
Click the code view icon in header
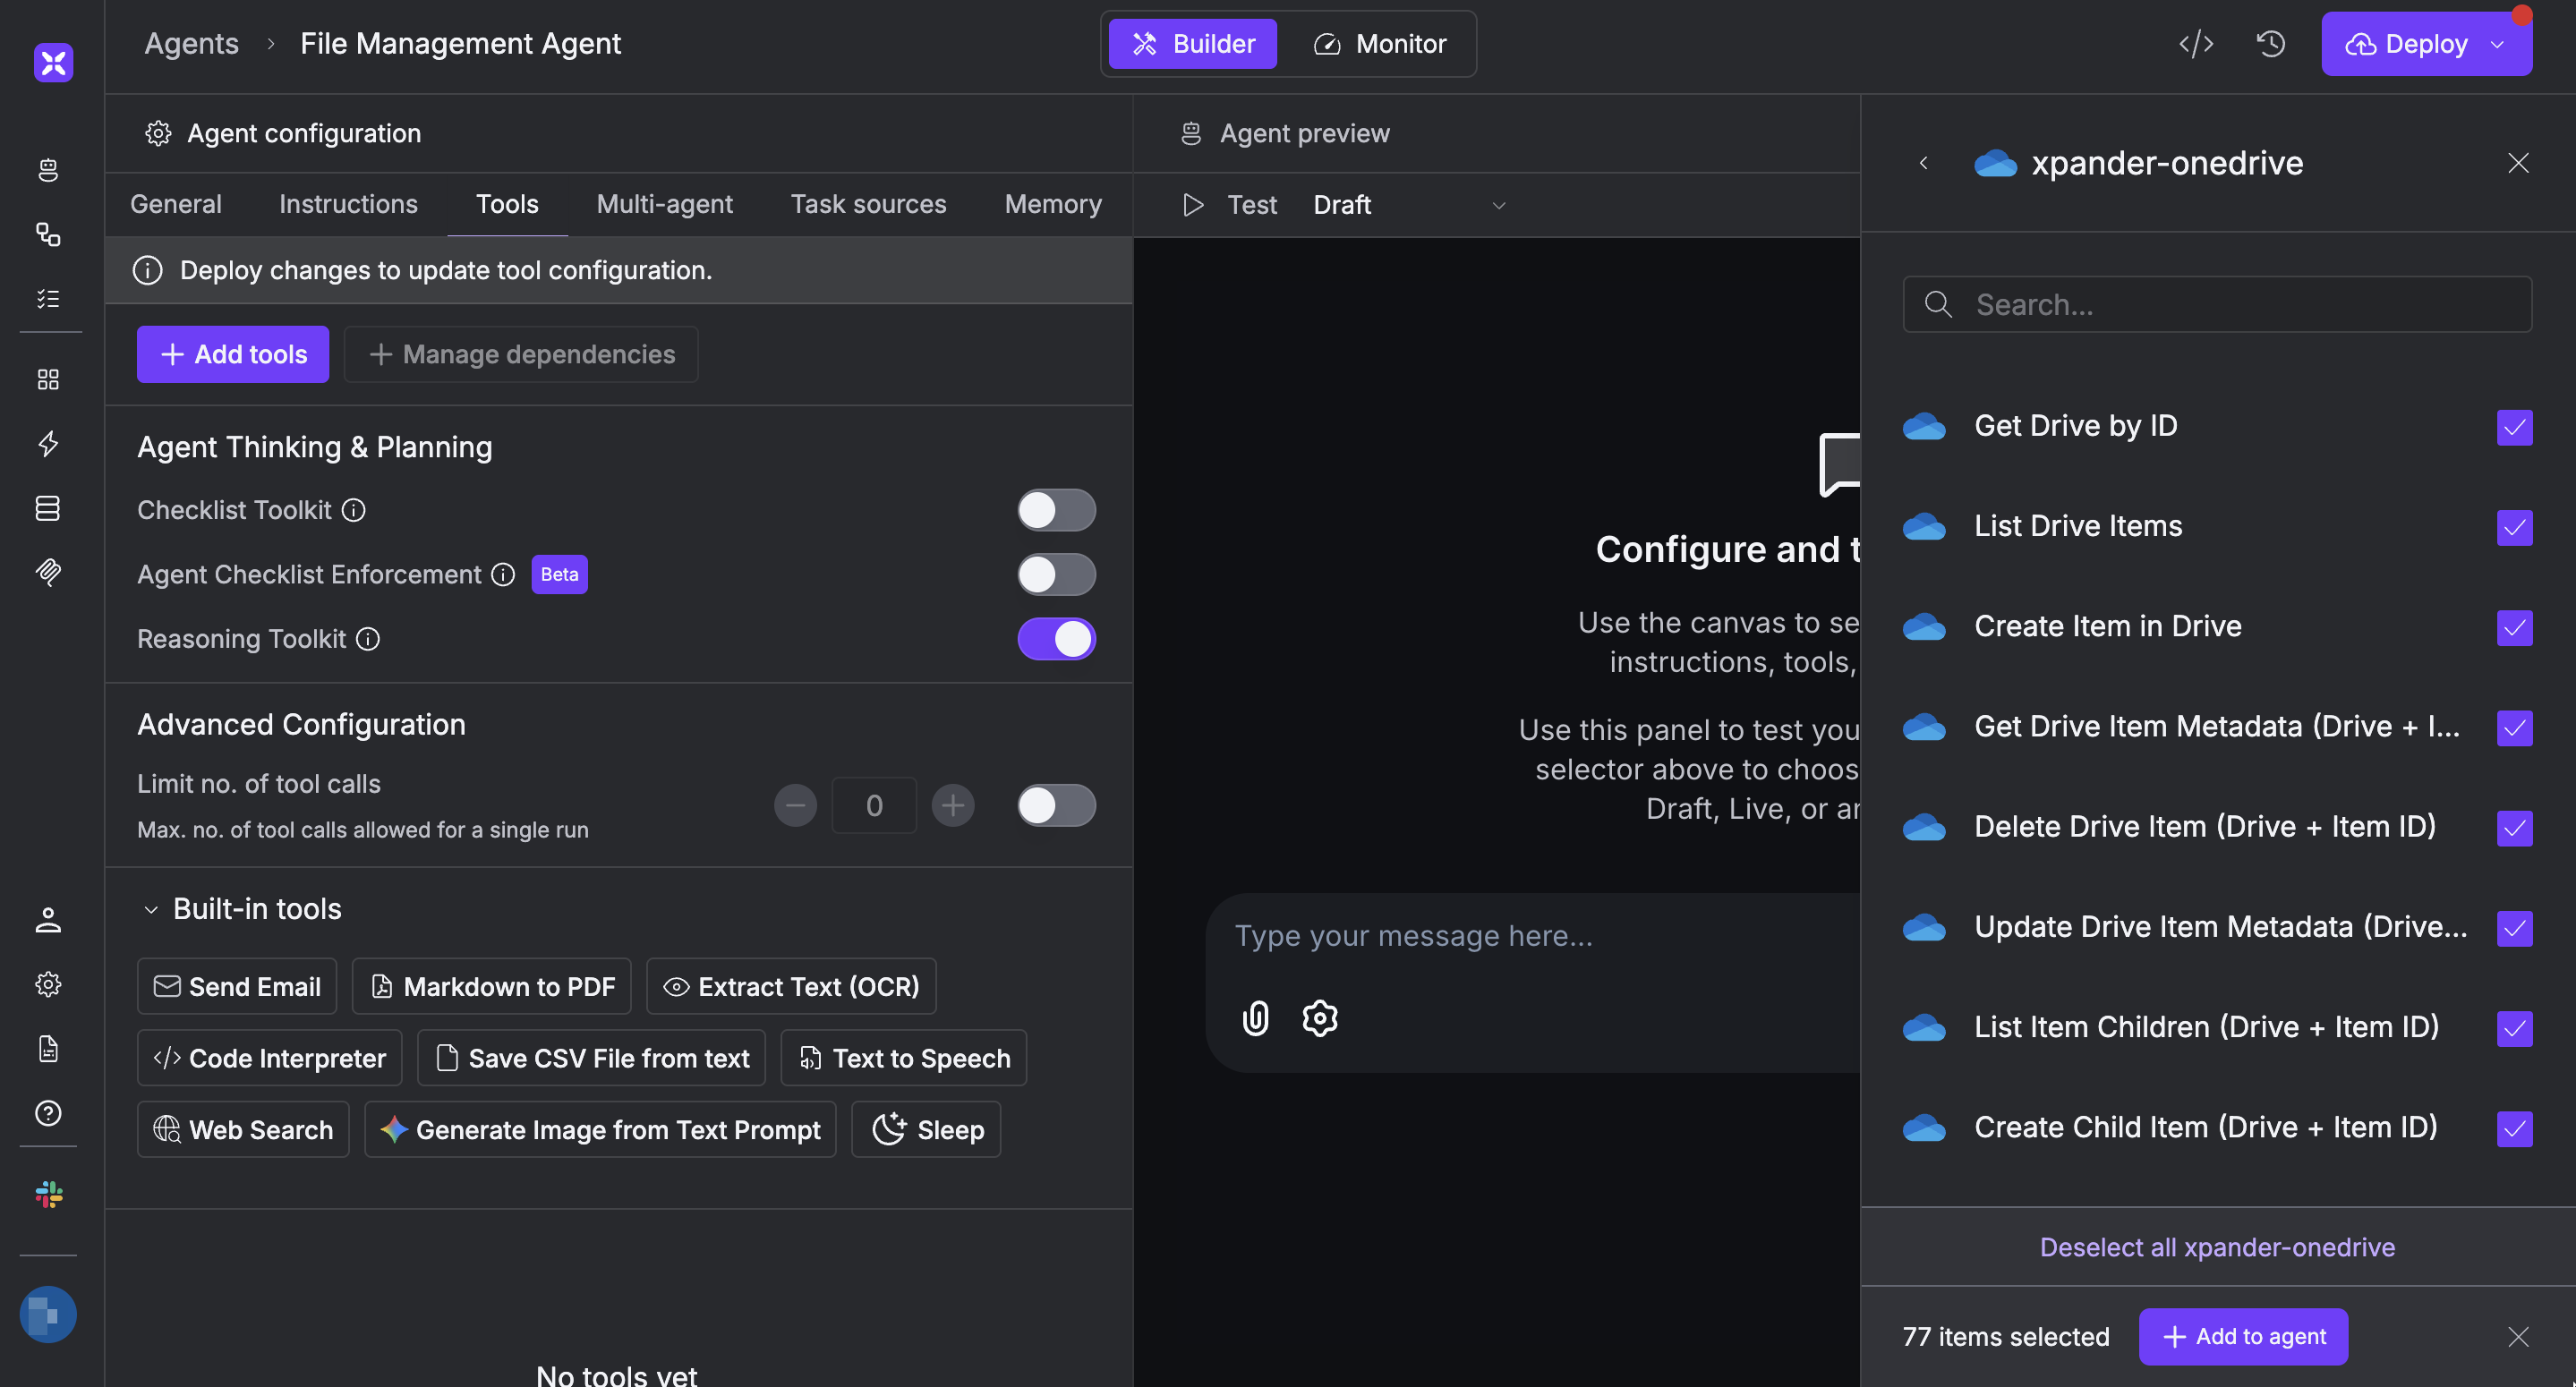2196,44
